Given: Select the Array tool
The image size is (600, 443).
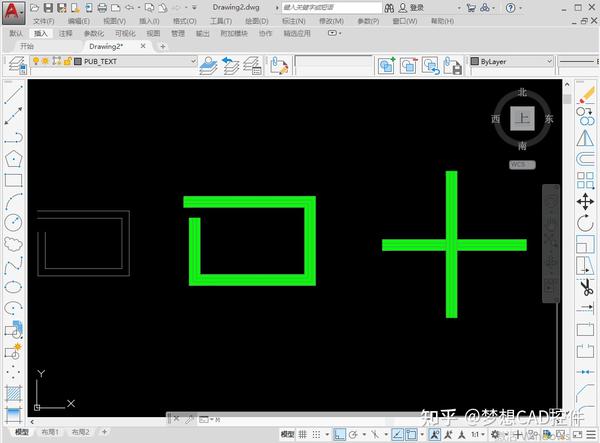Looking at the screenshot, I should click(585, 180).
